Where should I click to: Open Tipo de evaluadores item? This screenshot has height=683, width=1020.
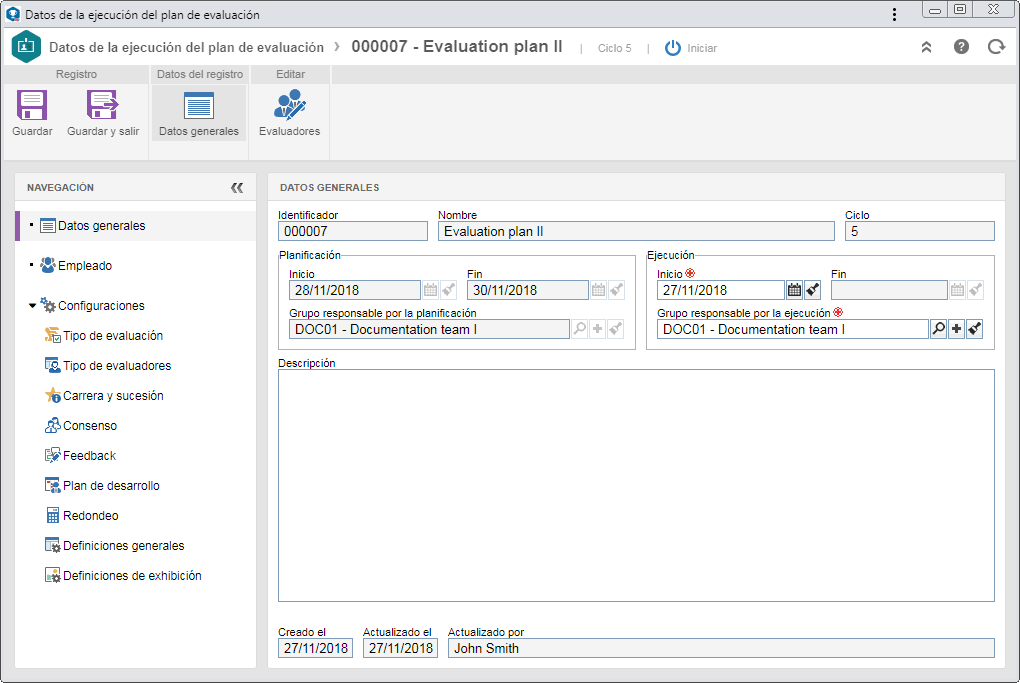(117, 366)
